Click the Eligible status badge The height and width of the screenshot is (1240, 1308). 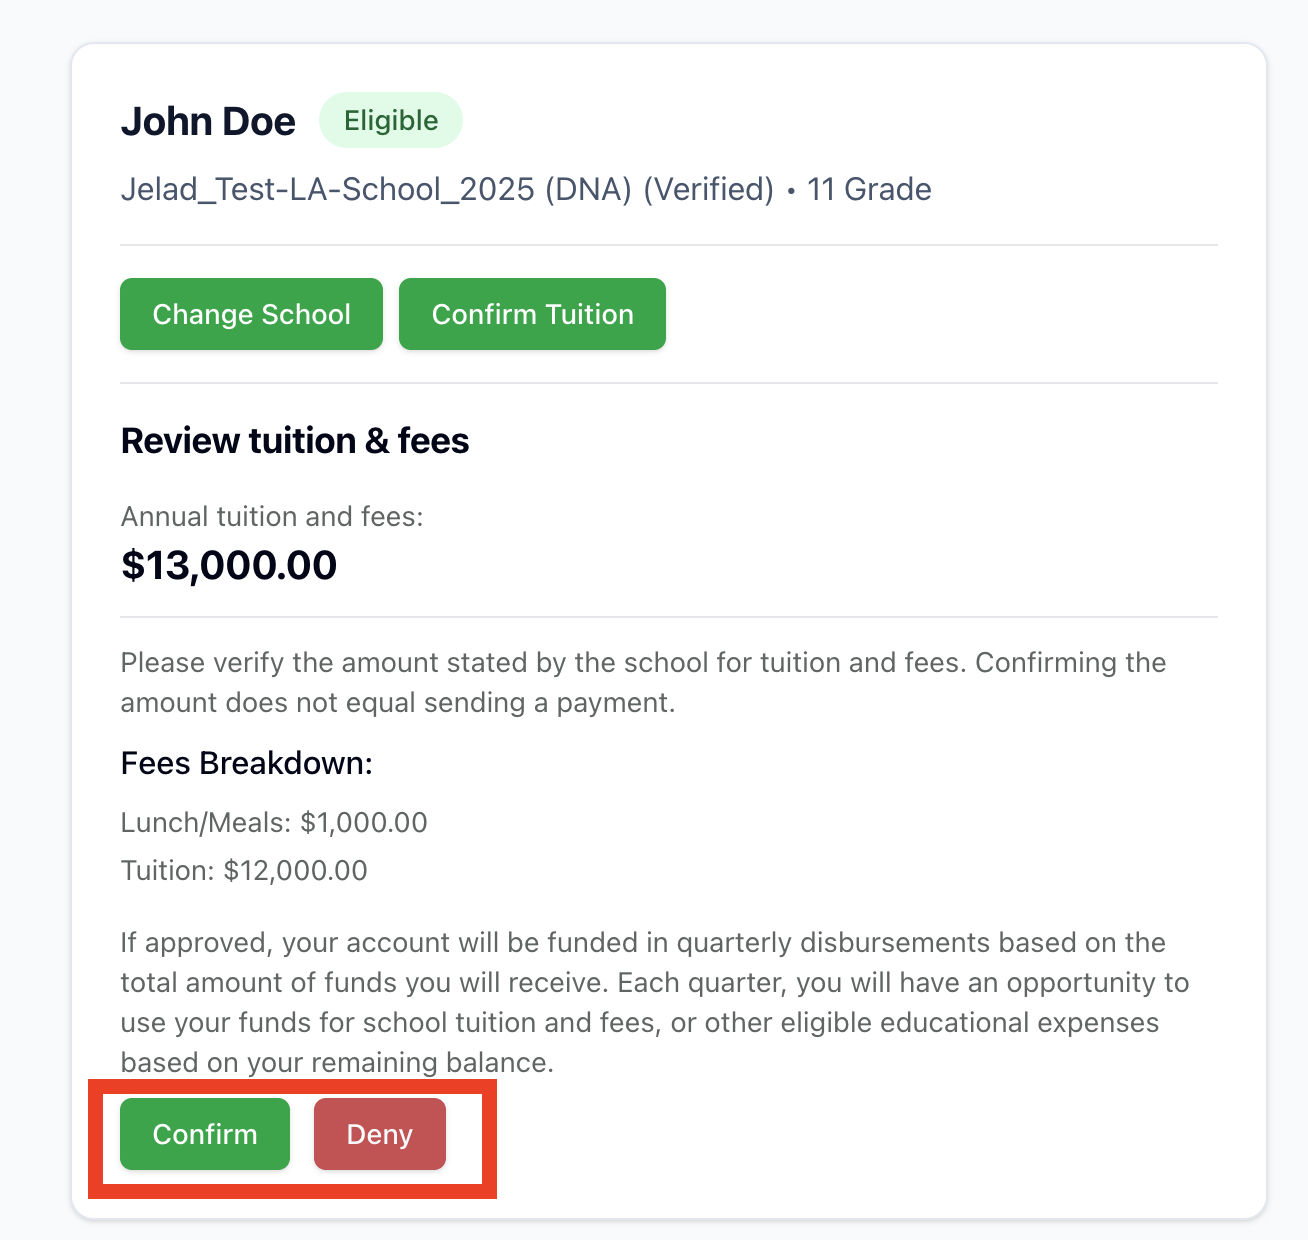[x=391, y=121]
